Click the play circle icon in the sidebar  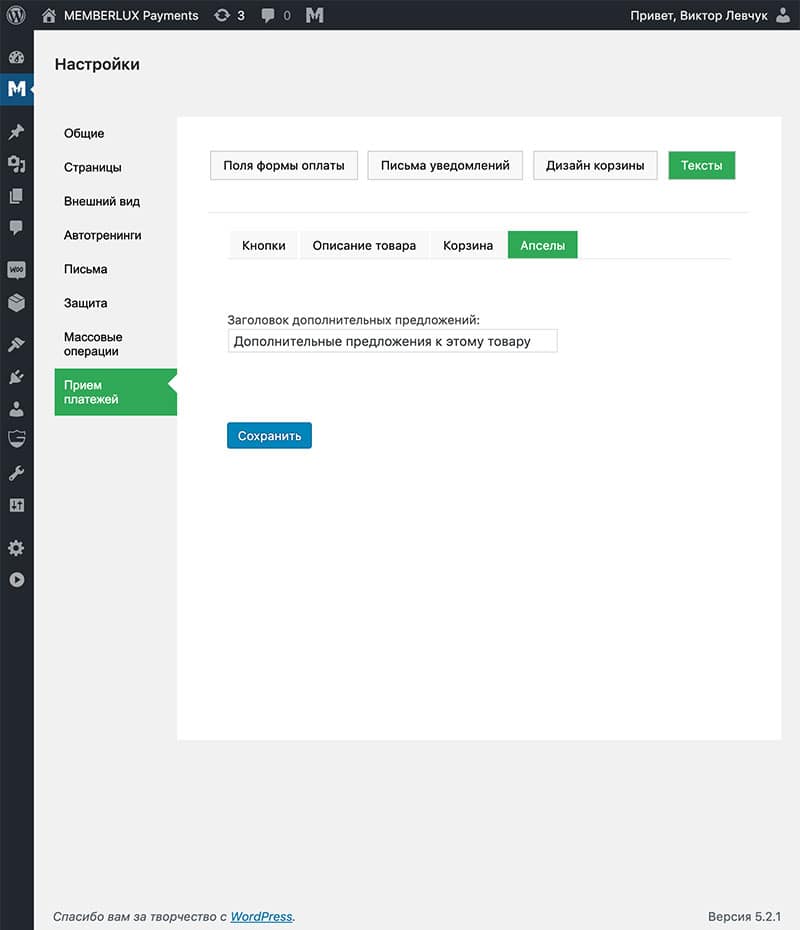16,579
